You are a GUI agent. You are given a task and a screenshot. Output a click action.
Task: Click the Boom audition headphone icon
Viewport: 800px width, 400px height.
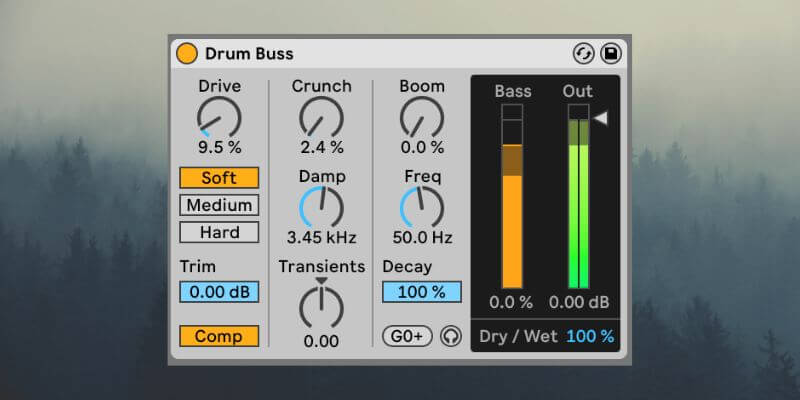tap(451, 336)
